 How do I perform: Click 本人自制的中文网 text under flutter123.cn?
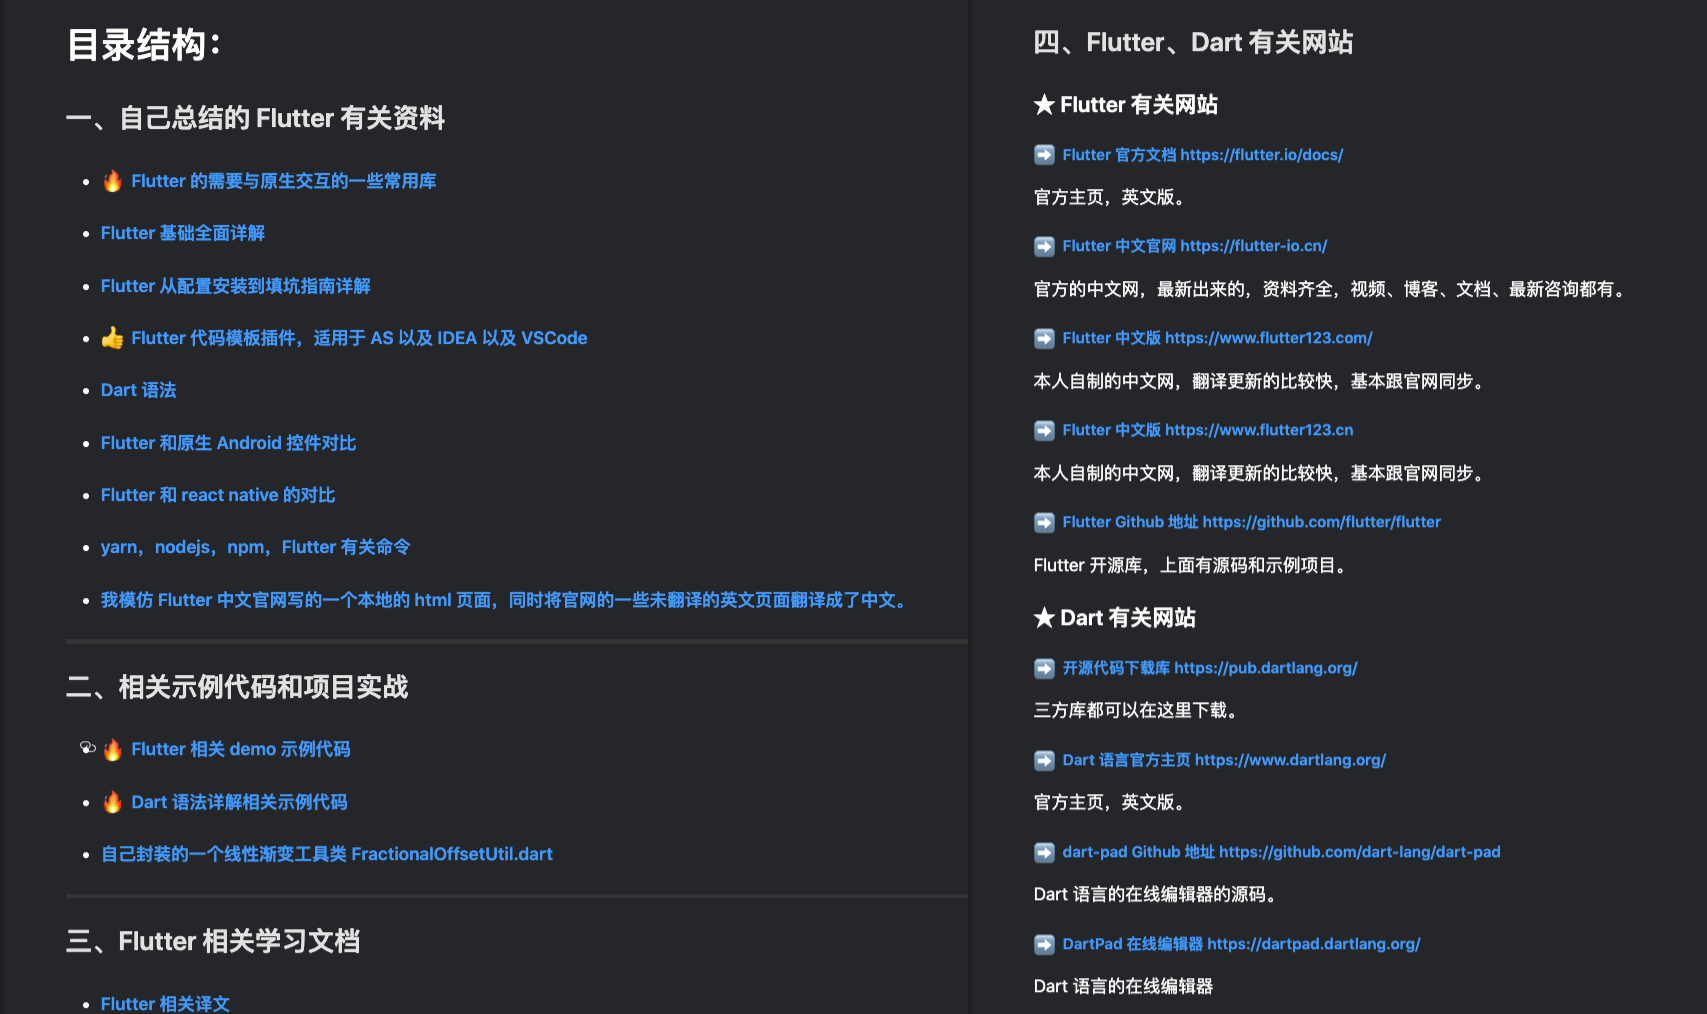click(1261, 473)
